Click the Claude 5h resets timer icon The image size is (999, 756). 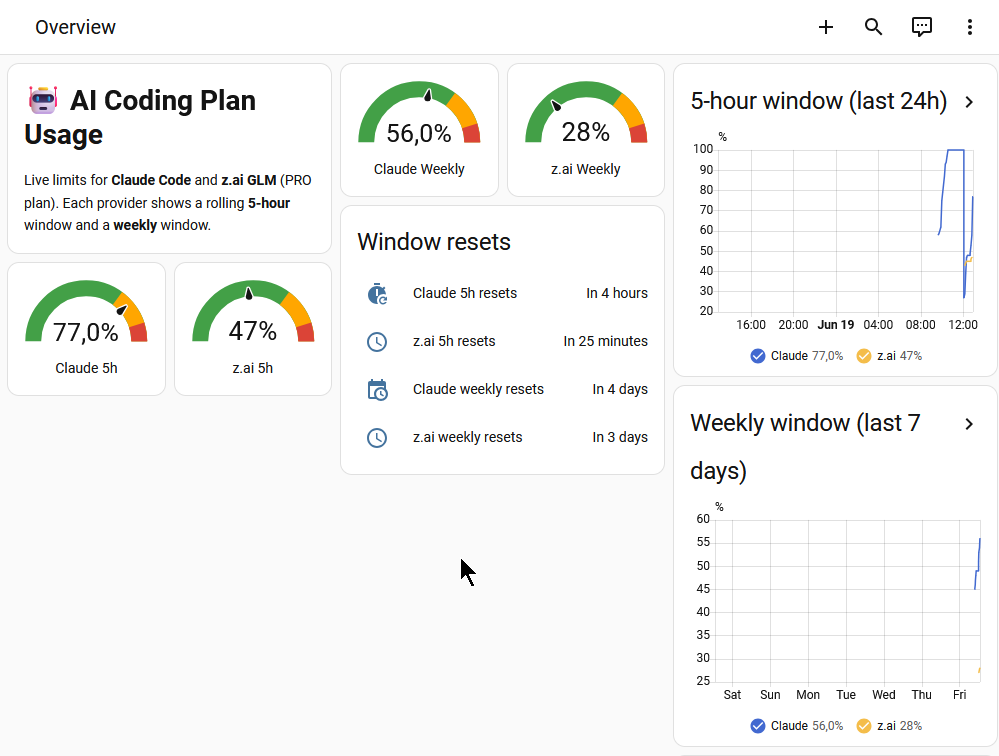click(x=377, y=294)
